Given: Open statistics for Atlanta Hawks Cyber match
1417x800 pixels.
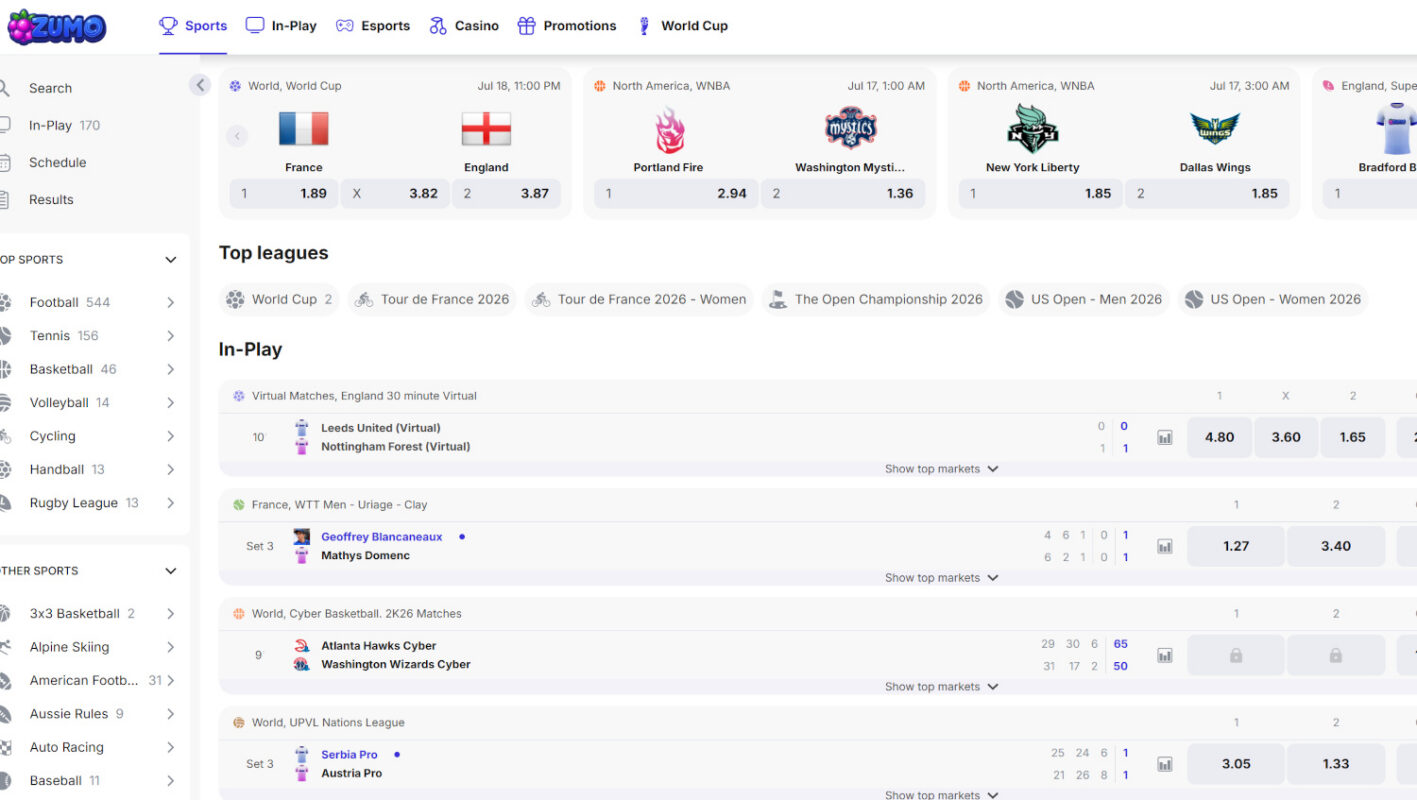Looking at the screenshot, I should pyautogui.click(x=1165, y=656).
